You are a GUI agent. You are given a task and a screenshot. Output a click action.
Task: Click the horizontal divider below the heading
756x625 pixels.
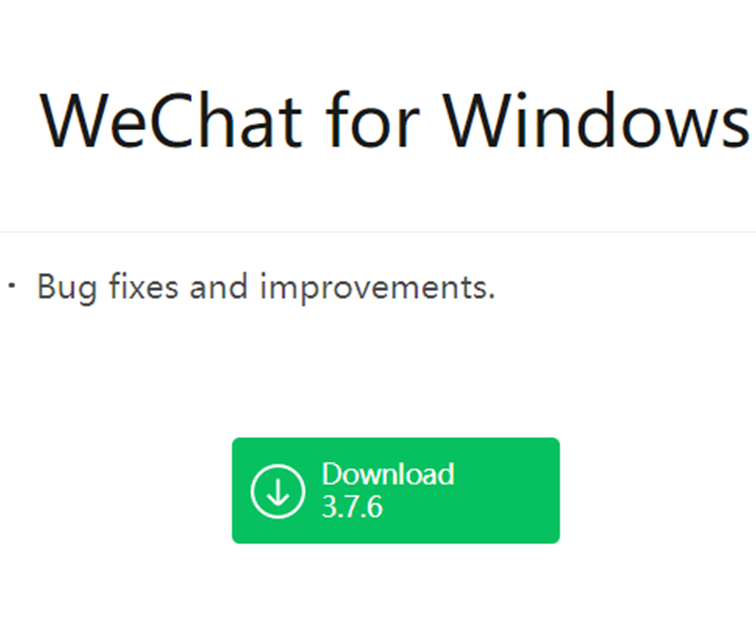coord(378,232)
